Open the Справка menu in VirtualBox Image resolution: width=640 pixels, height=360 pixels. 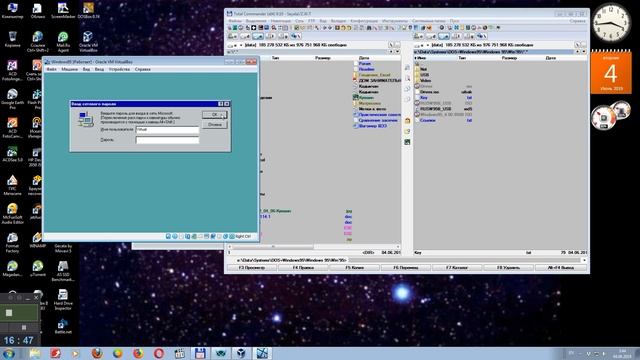[142, 69]
